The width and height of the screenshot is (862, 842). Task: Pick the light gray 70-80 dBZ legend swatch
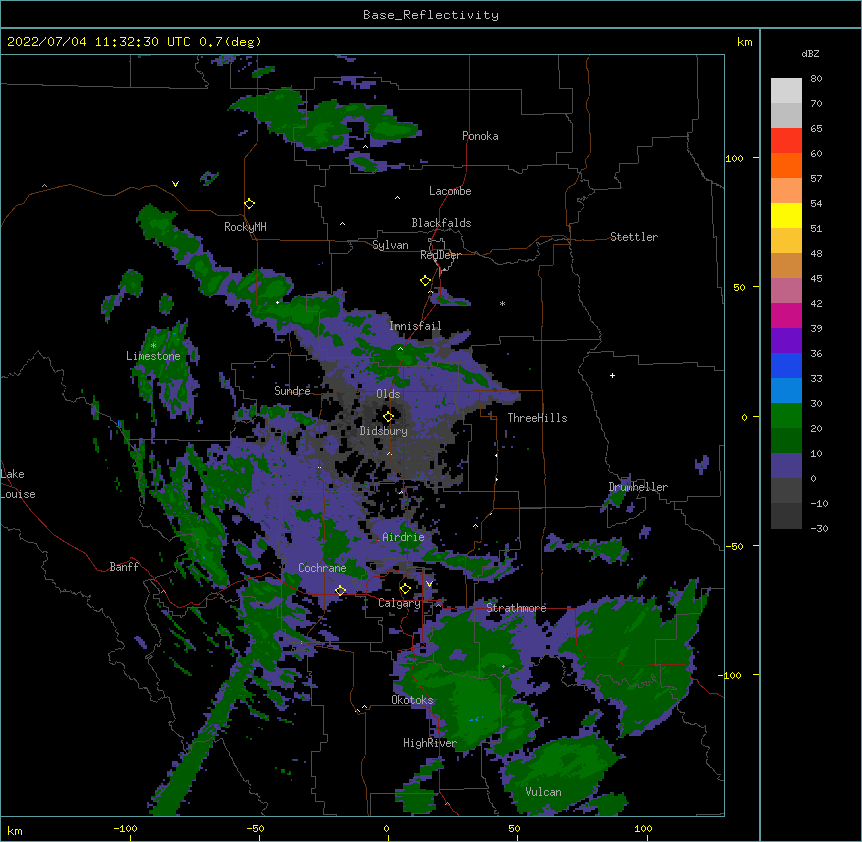786,91
